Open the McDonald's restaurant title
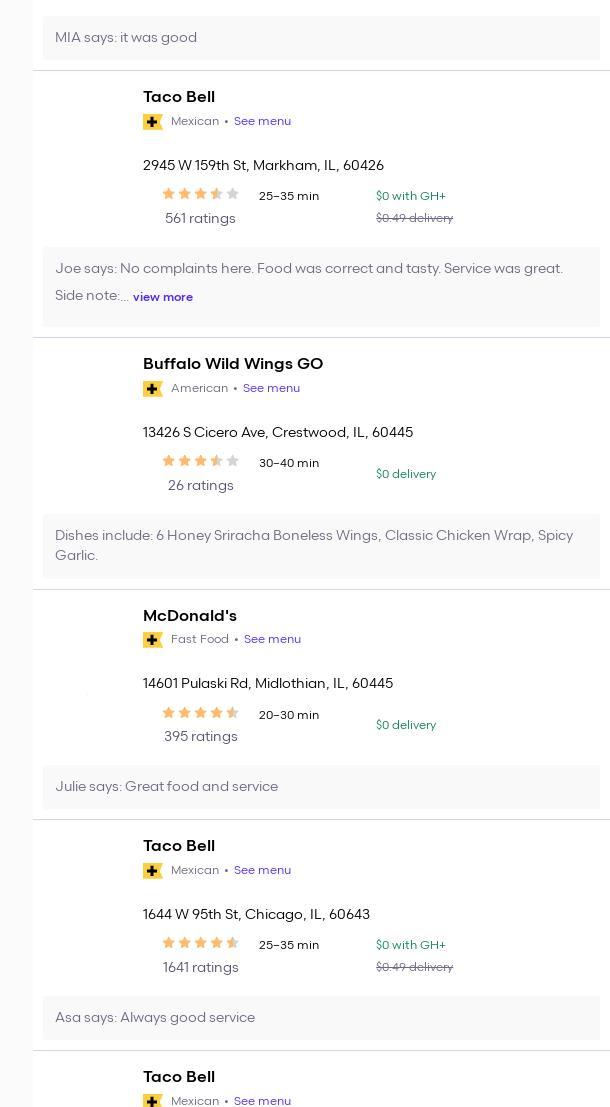The height and width of the screenshot is (1107, 610). pos(190,616)
